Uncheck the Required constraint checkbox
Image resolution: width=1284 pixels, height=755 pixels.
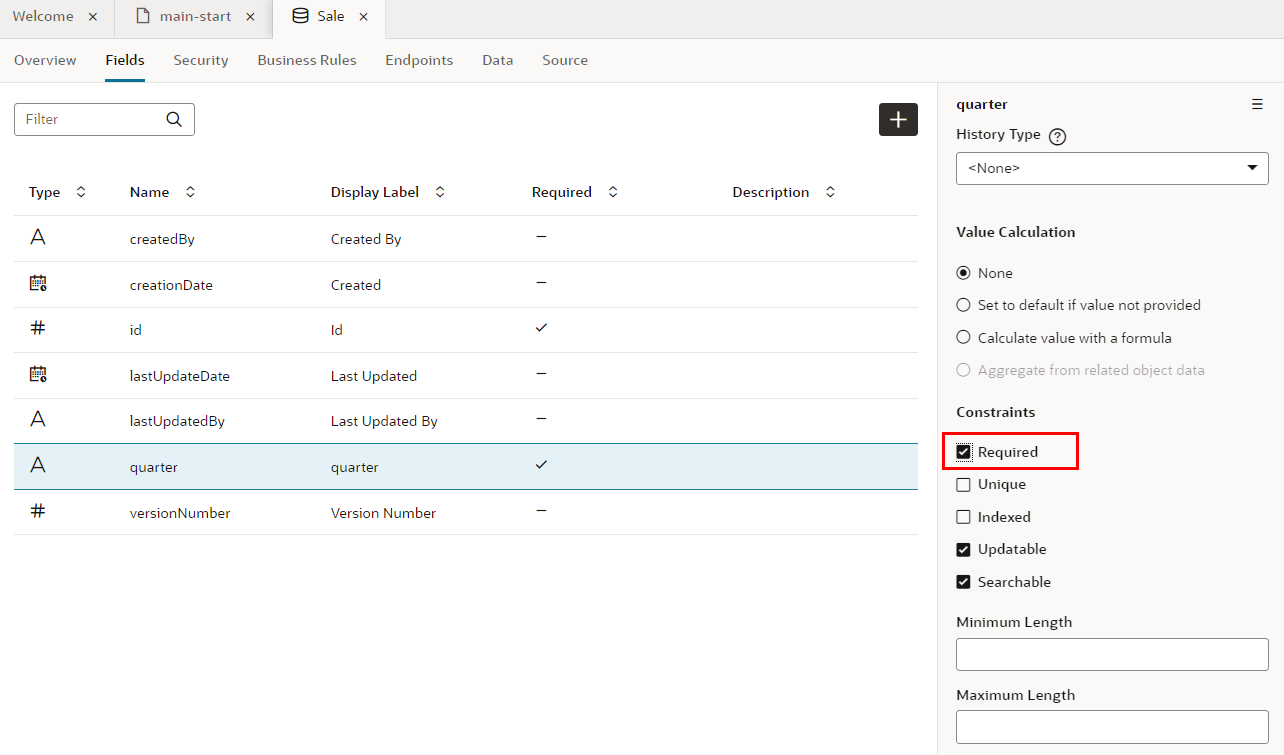[x=964, y=452]
